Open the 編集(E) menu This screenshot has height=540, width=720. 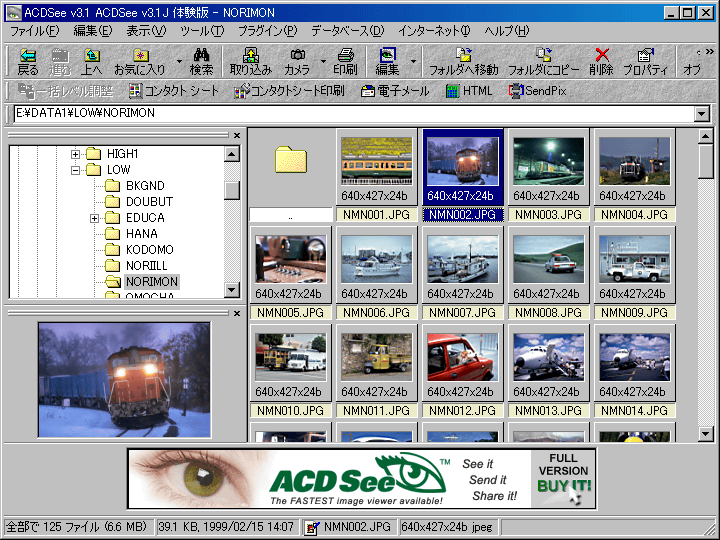click(93, 31)
